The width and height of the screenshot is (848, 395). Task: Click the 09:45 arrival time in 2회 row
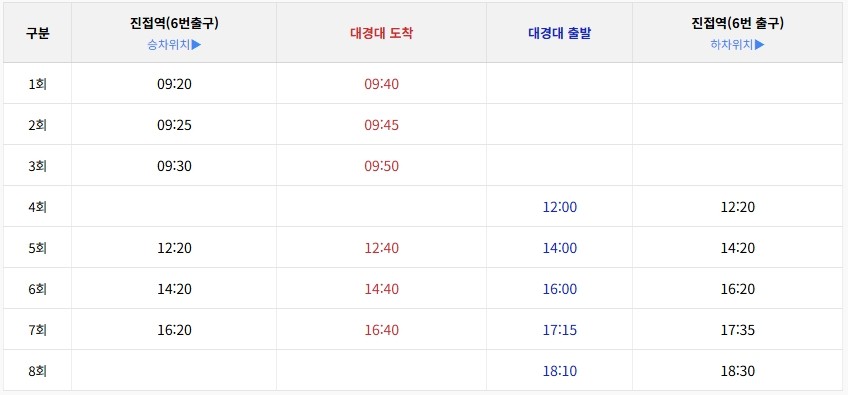pyautogui.click(x=381, y=125)
